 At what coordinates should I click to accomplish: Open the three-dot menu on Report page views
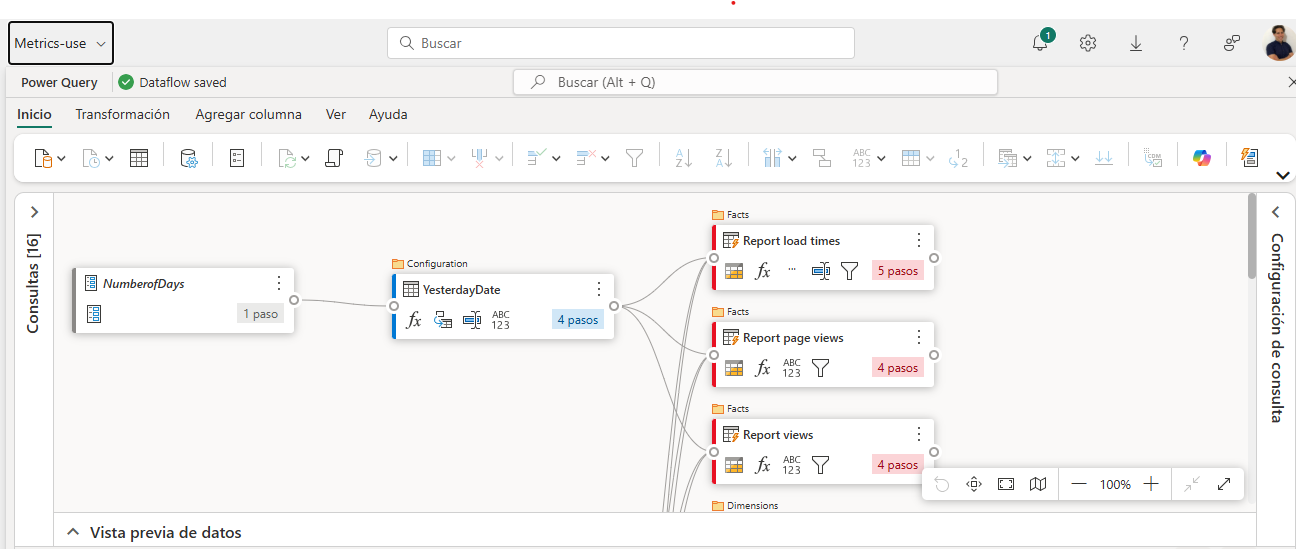[x=919, y=337]
